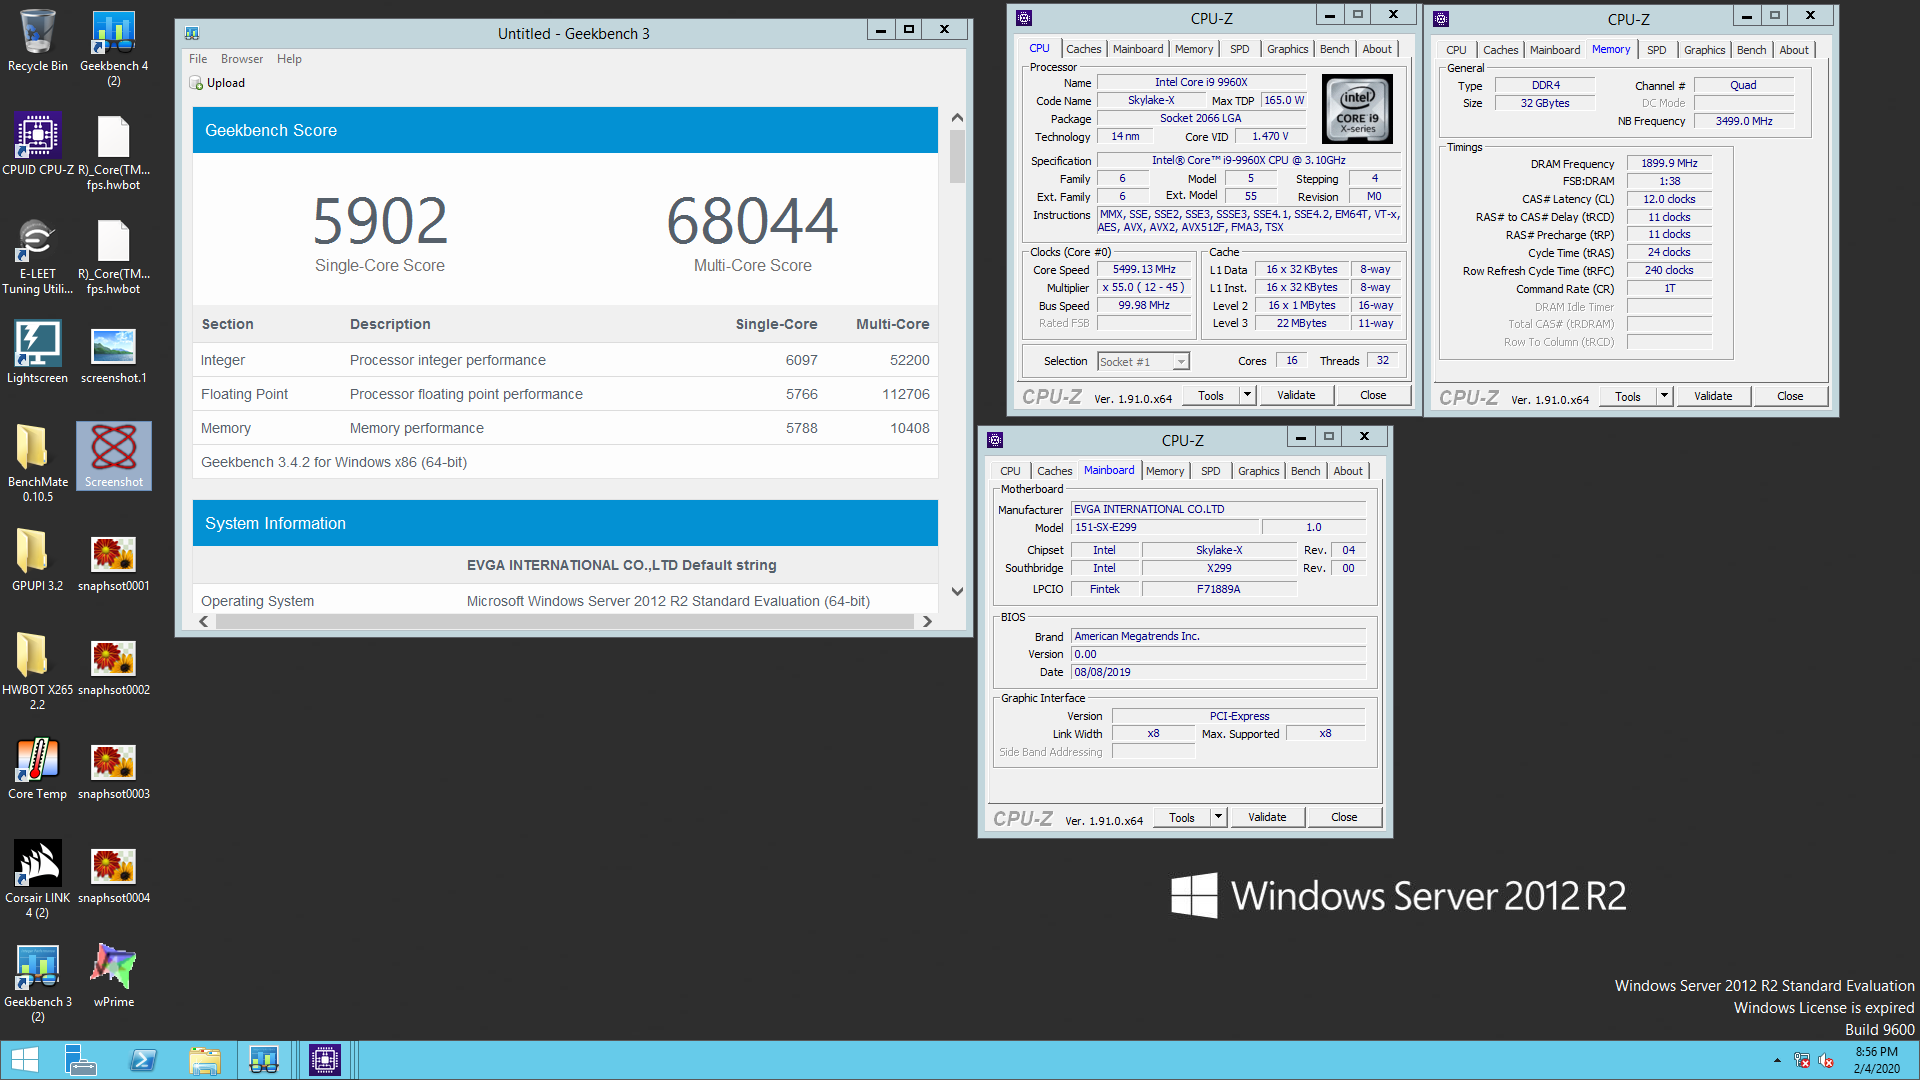
Task: Click Close in the CPU tab window
Action: (x=1373, y=395)
